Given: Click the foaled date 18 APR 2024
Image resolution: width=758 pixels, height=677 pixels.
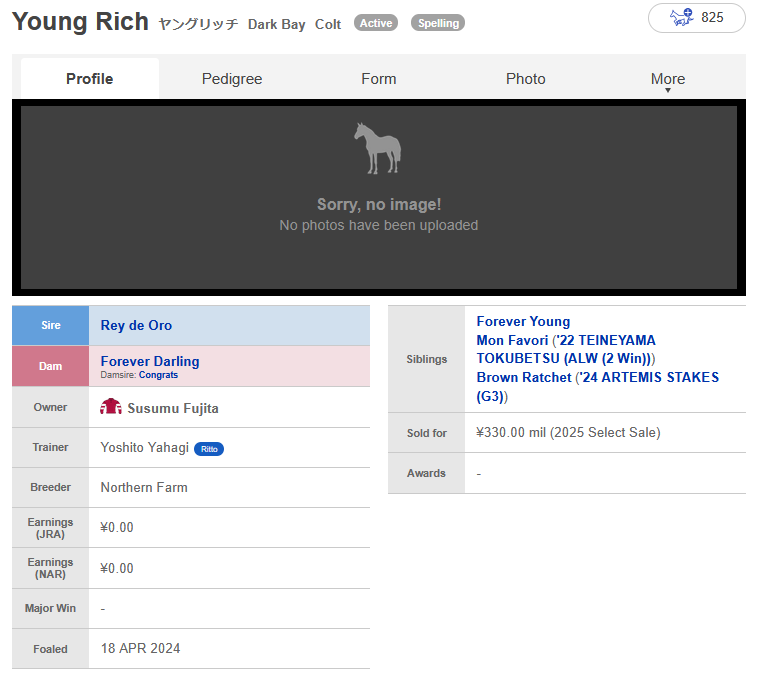Looking at the screenshot, I should coord(140,648).
